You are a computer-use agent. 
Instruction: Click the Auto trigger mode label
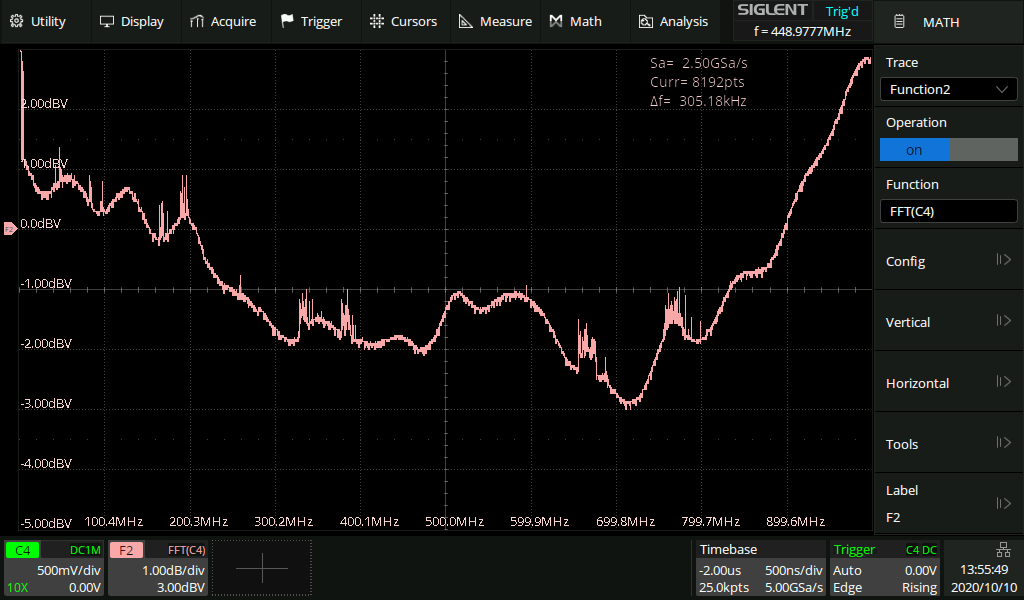(847, 570)
